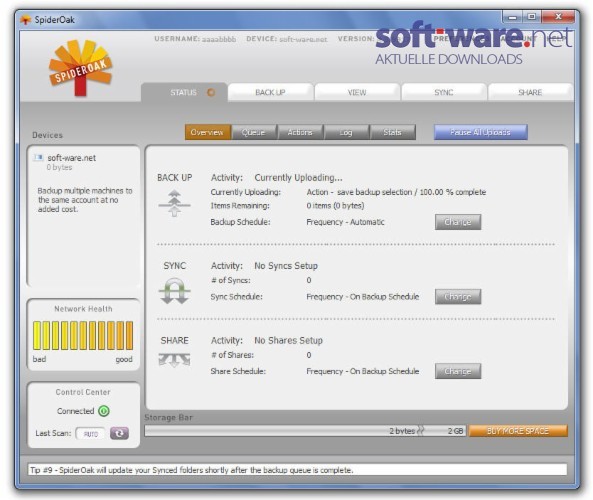Click the soft-ware.net device computer icon
The height and width of the screenshot is (500, 593).
pos(38,157)
